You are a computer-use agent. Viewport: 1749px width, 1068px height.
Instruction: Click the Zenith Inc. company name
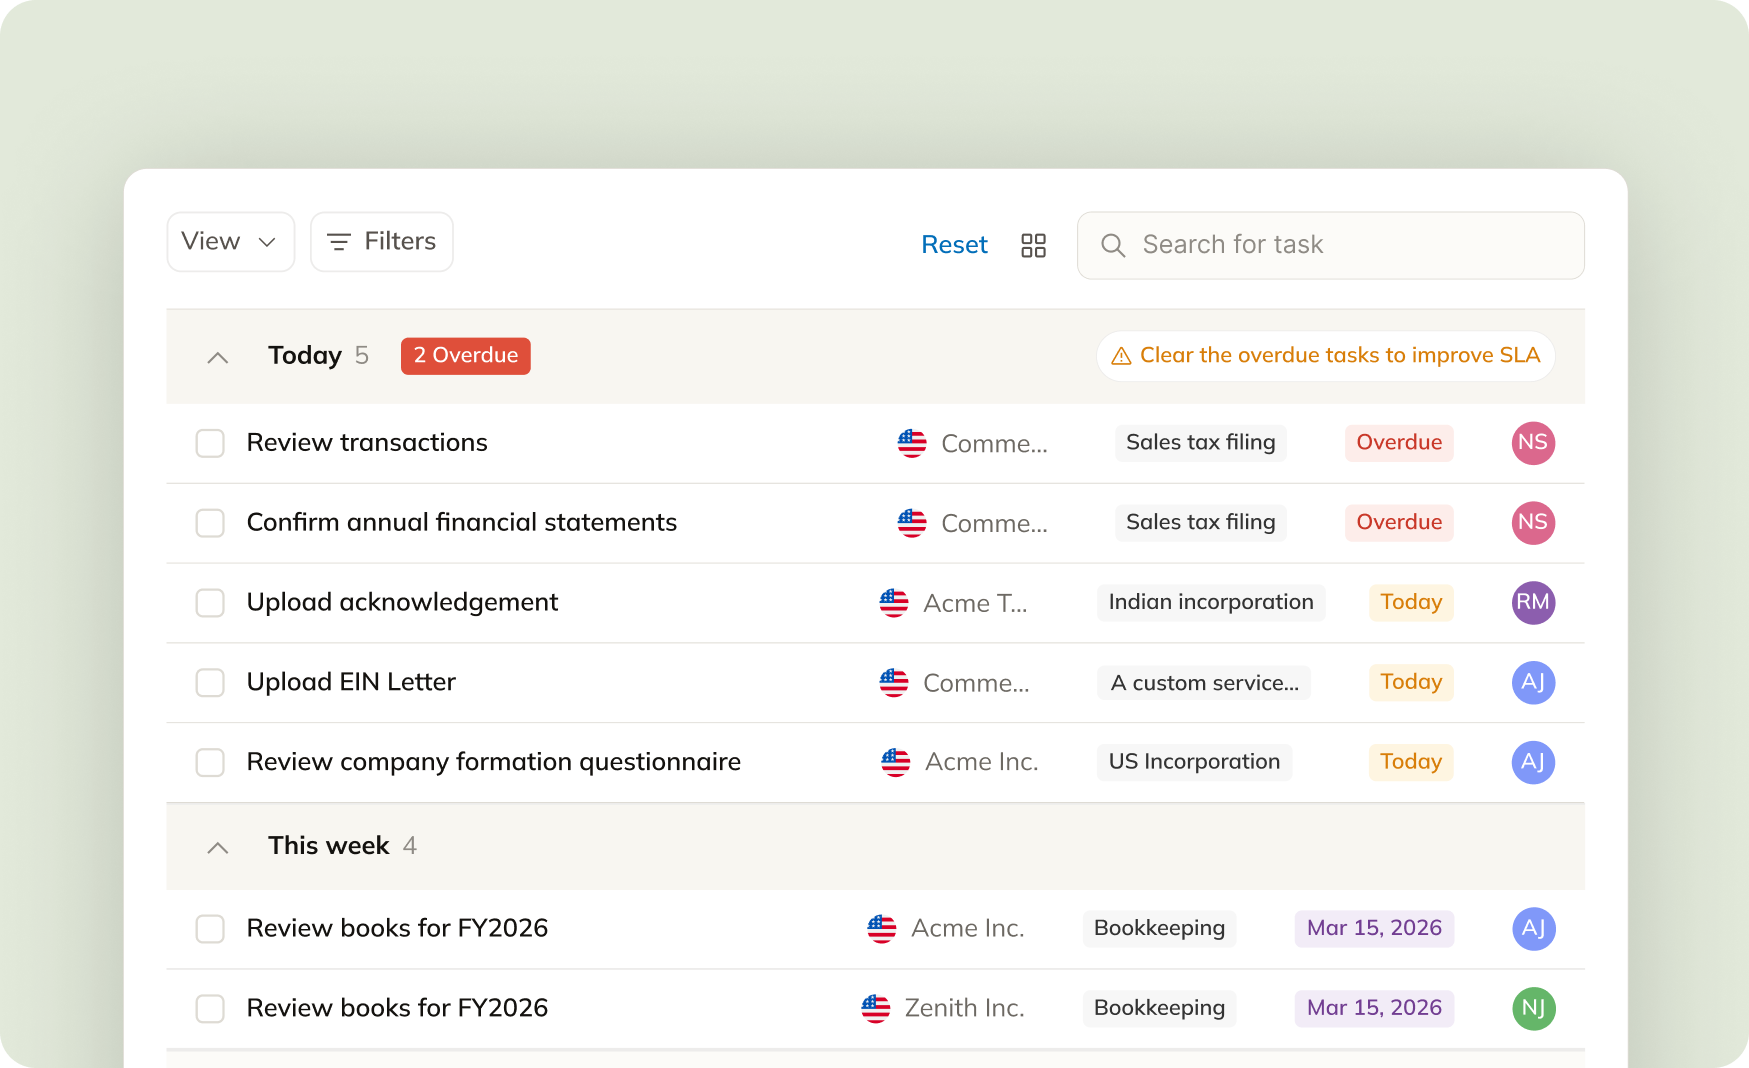pyautogui.click(x=964, y=1009)
